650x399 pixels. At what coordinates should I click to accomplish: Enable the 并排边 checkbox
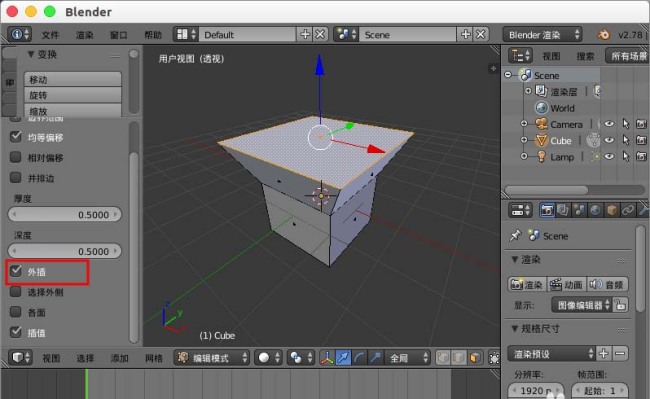coord(16,177)
